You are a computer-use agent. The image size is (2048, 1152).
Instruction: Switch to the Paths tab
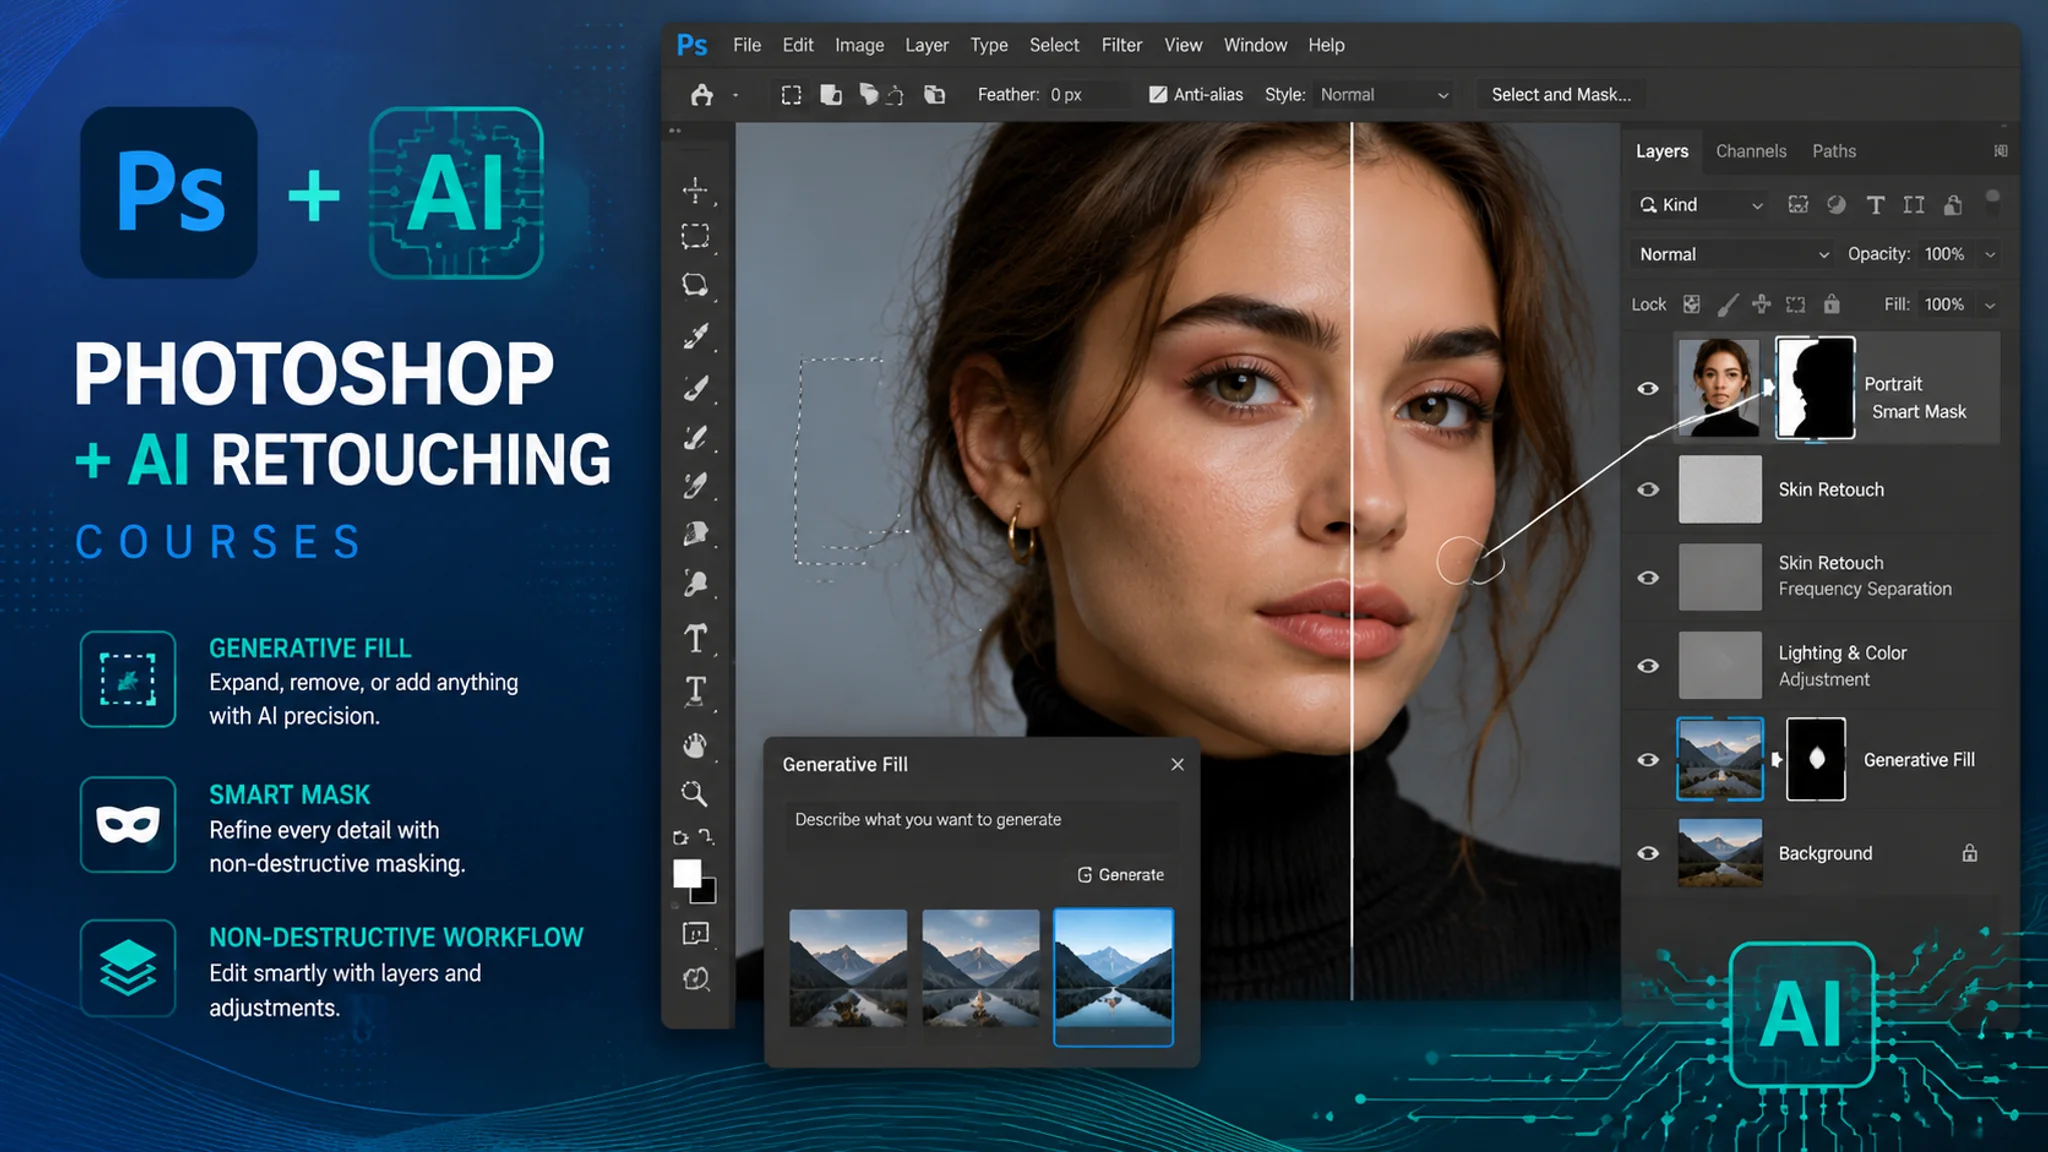1834,151
